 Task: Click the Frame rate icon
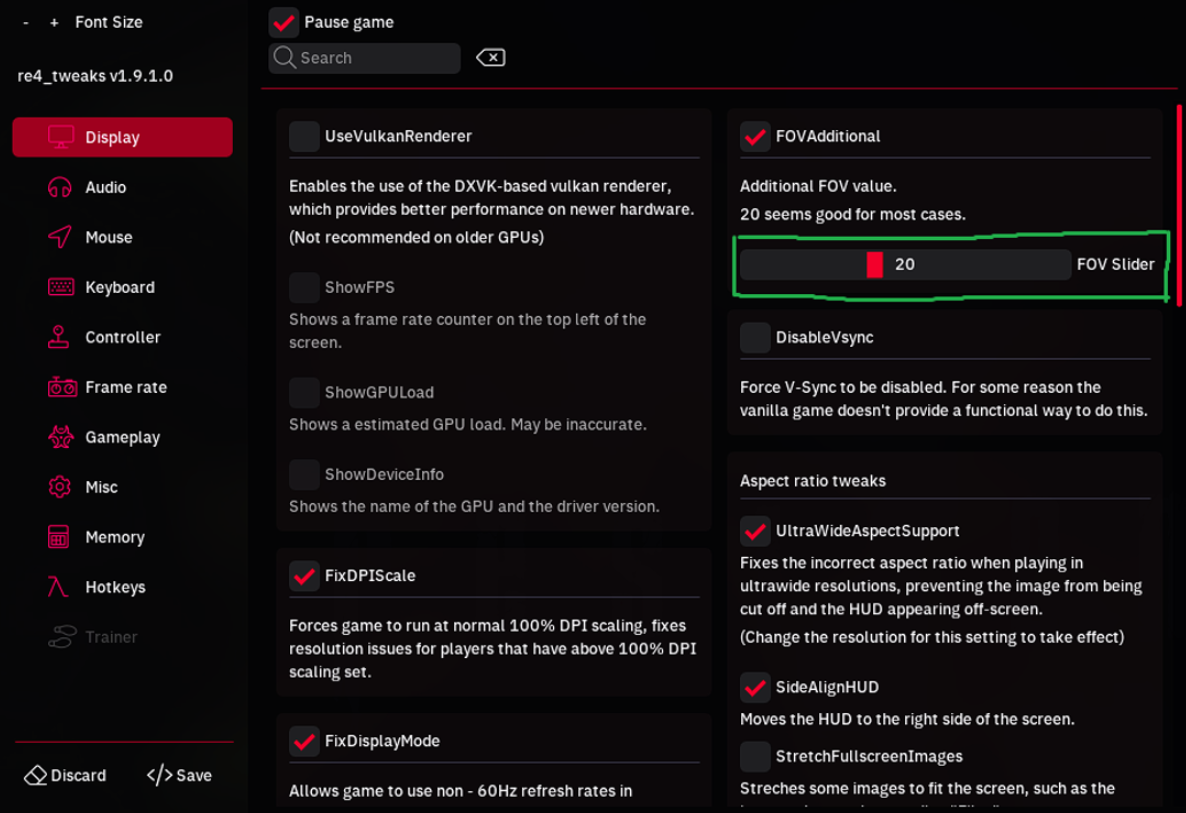coord(61,387)
